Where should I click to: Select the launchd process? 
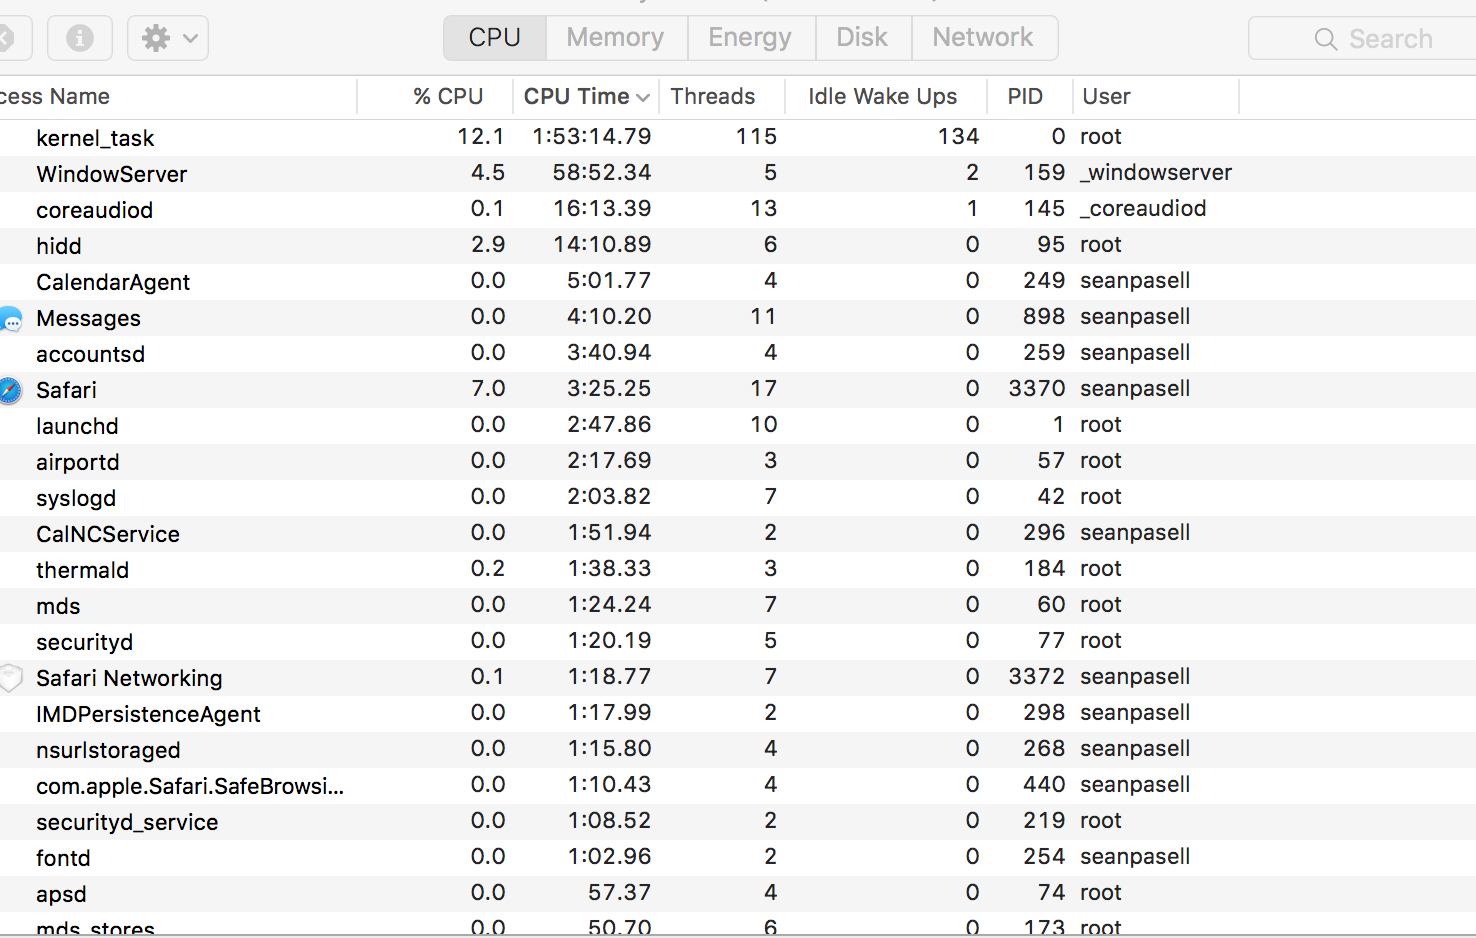77,426
